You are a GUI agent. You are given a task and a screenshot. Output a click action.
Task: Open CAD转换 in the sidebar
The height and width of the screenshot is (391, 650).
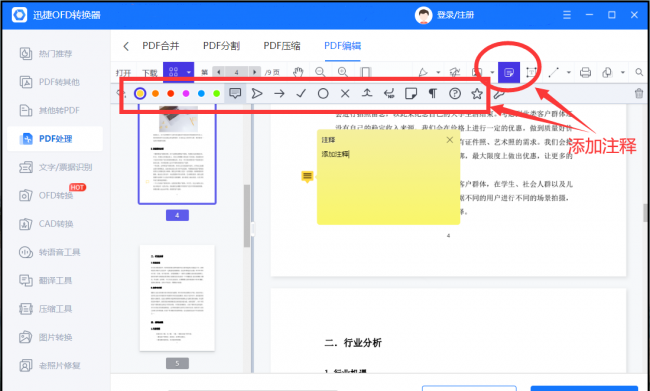(x=55, y=224)
